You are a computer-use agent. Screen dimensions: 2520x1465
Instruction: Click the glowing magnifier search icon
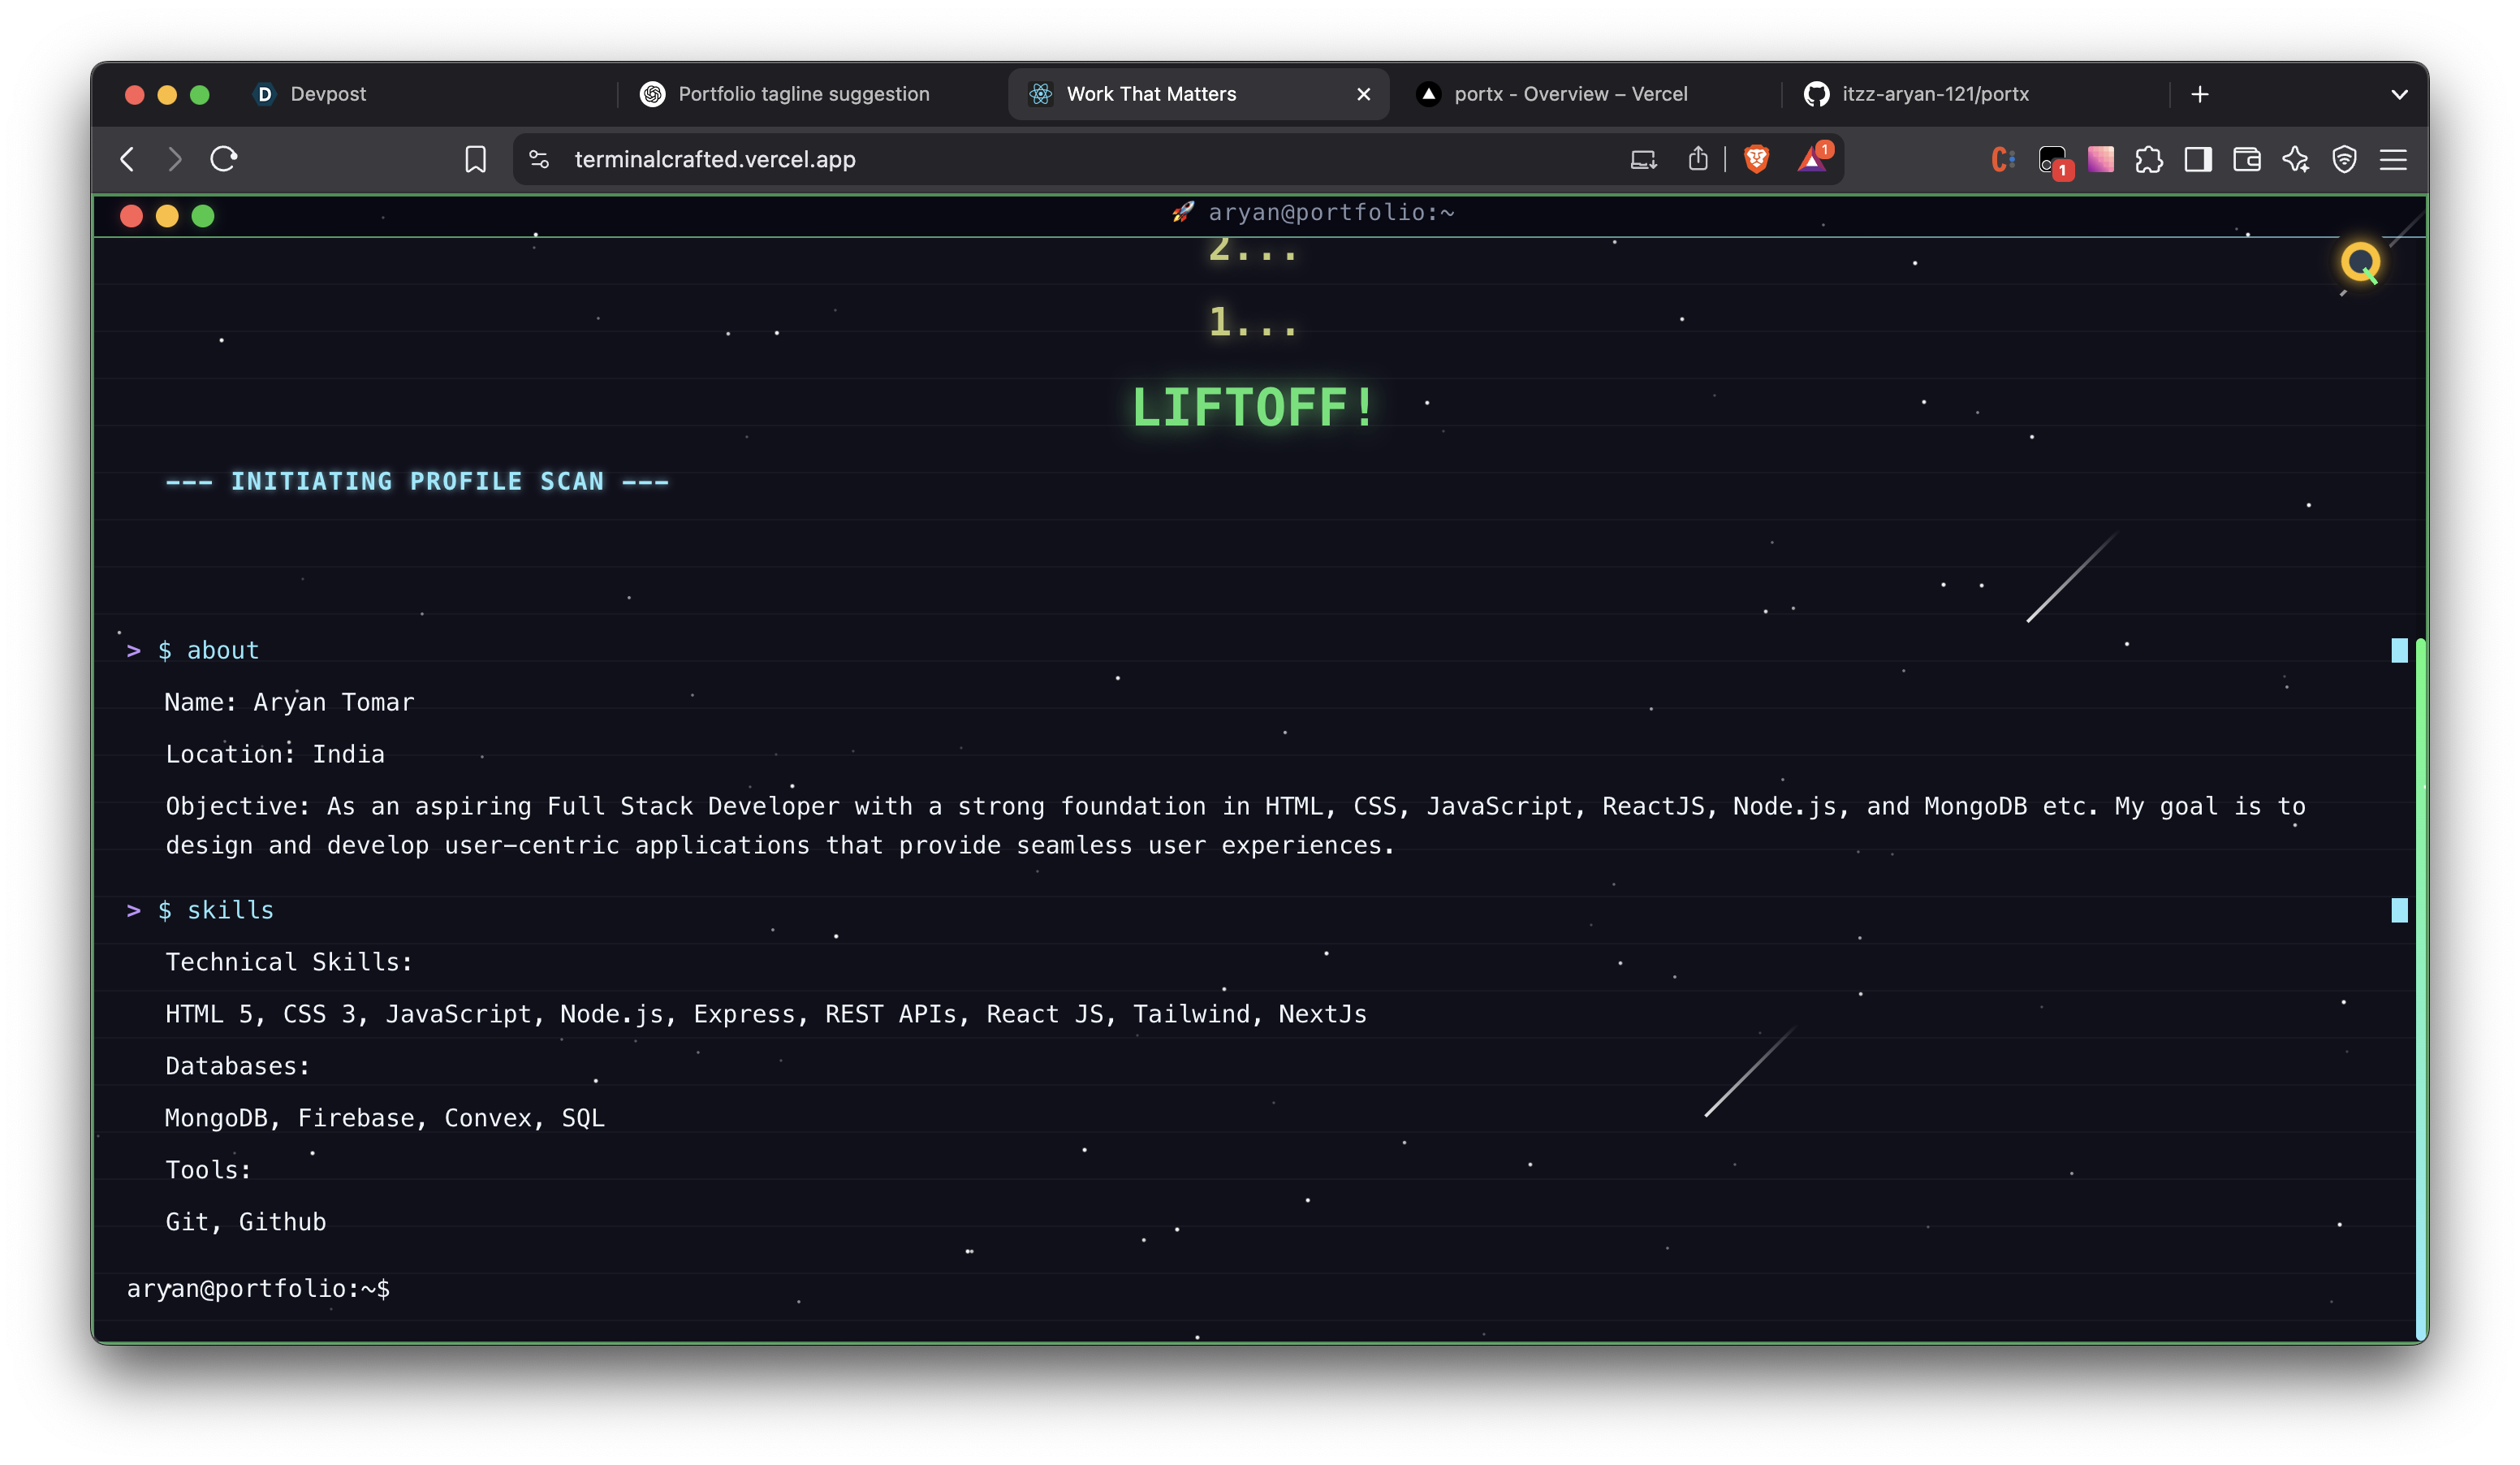click(x=2360, y=263)
